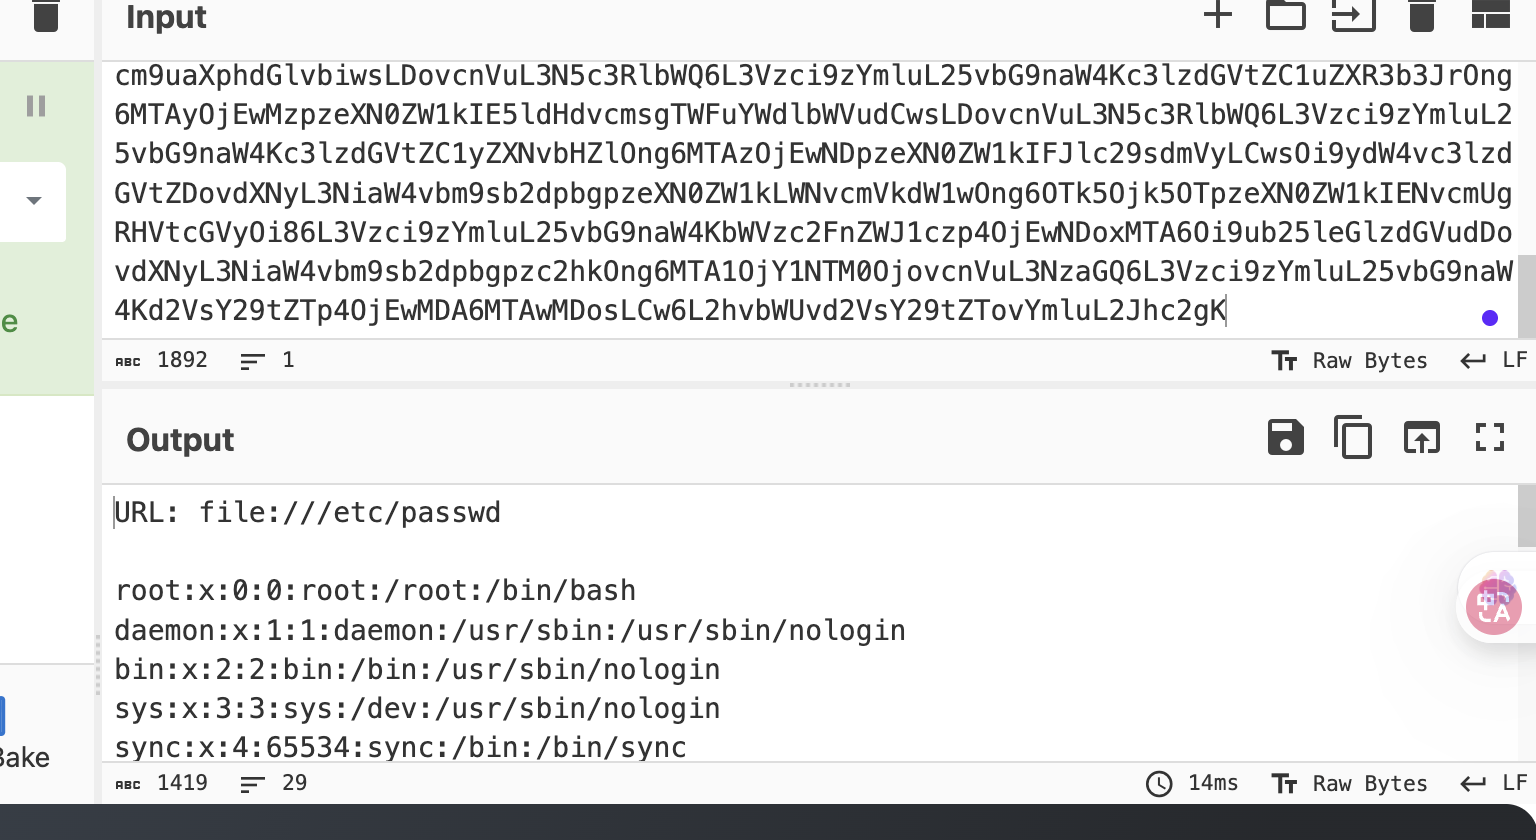Open file as input icon
1536x840 pixels.
(x=1354, y=14)
